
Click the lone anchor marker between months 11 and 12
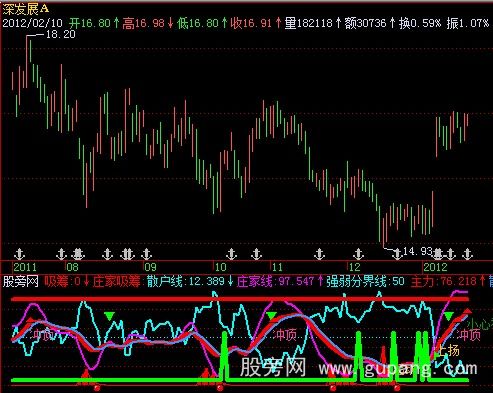click(319, 254)
